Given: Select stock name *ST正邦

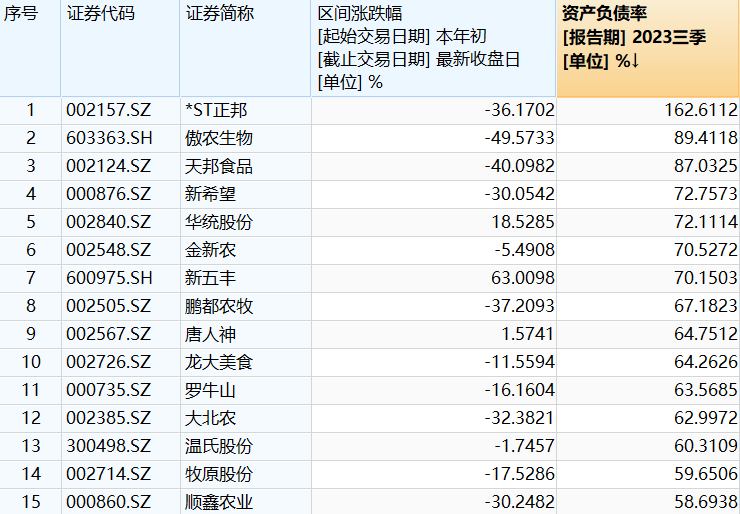Looking at the screenshot, I should click(216, 110).
